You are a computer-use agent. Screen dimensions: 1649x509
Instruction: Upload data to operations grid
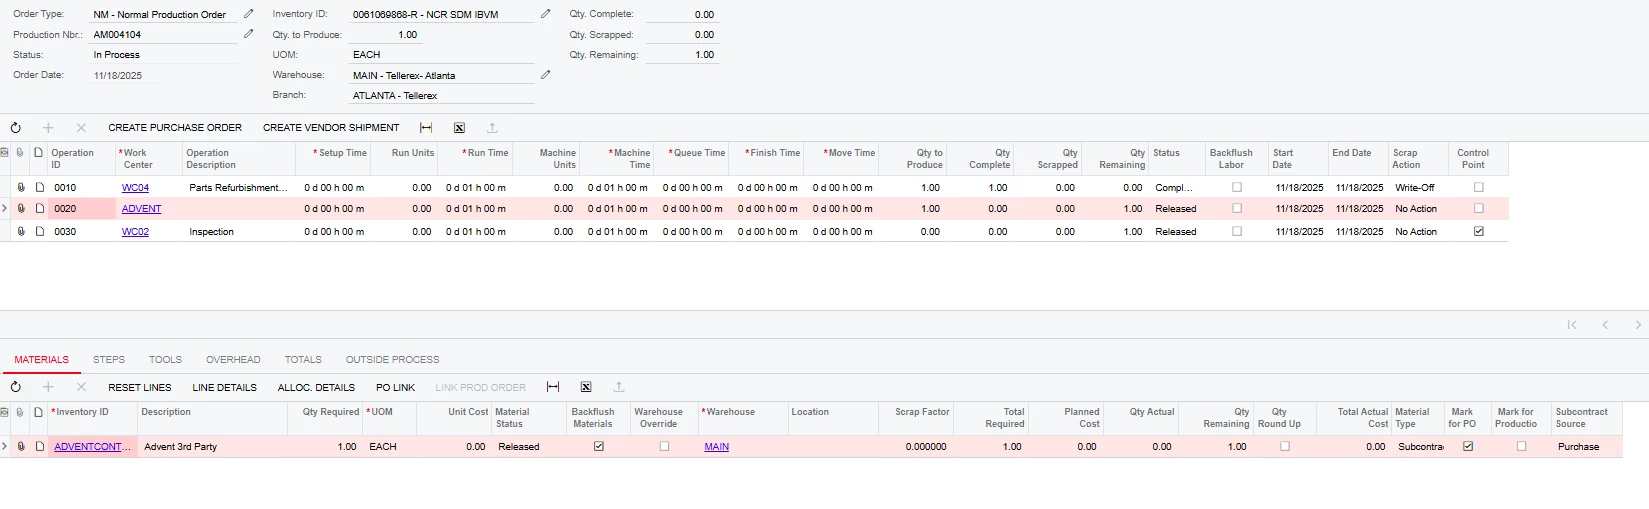click(492, 128)
